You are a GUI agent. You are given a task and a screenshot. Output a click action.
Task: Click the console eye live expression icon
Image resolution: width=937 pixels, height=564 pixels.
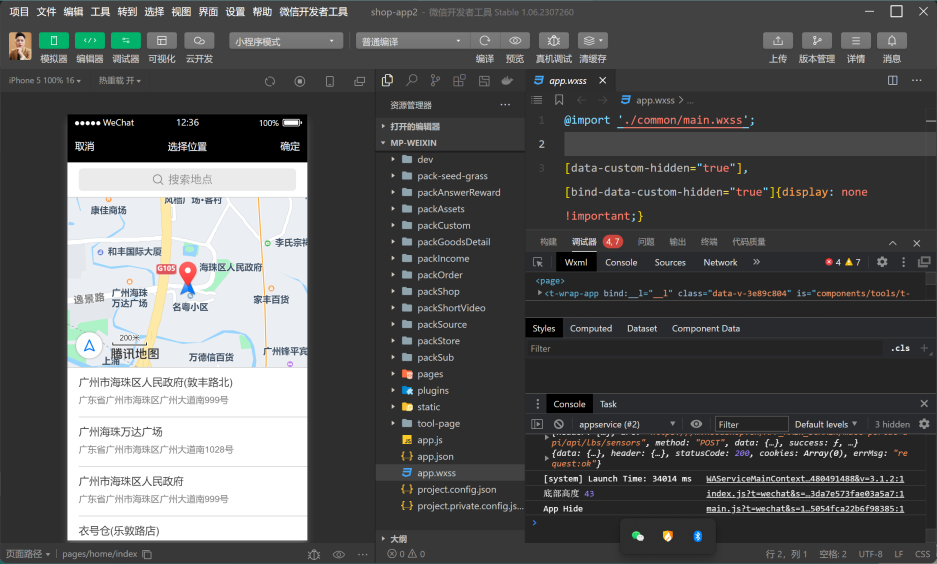(x=696, y=424)
